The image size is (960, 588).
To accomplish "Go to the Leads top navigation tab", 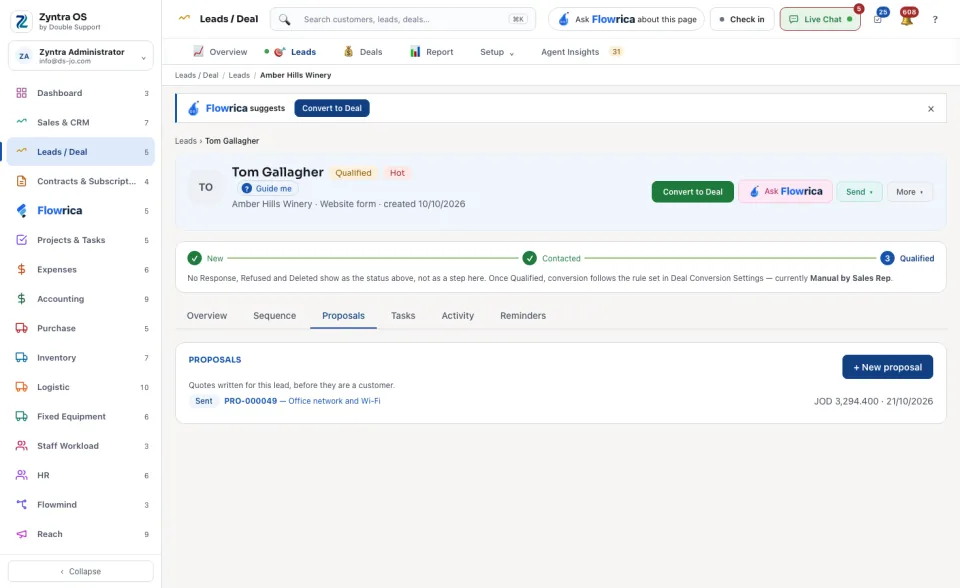I will click(294, 52).
